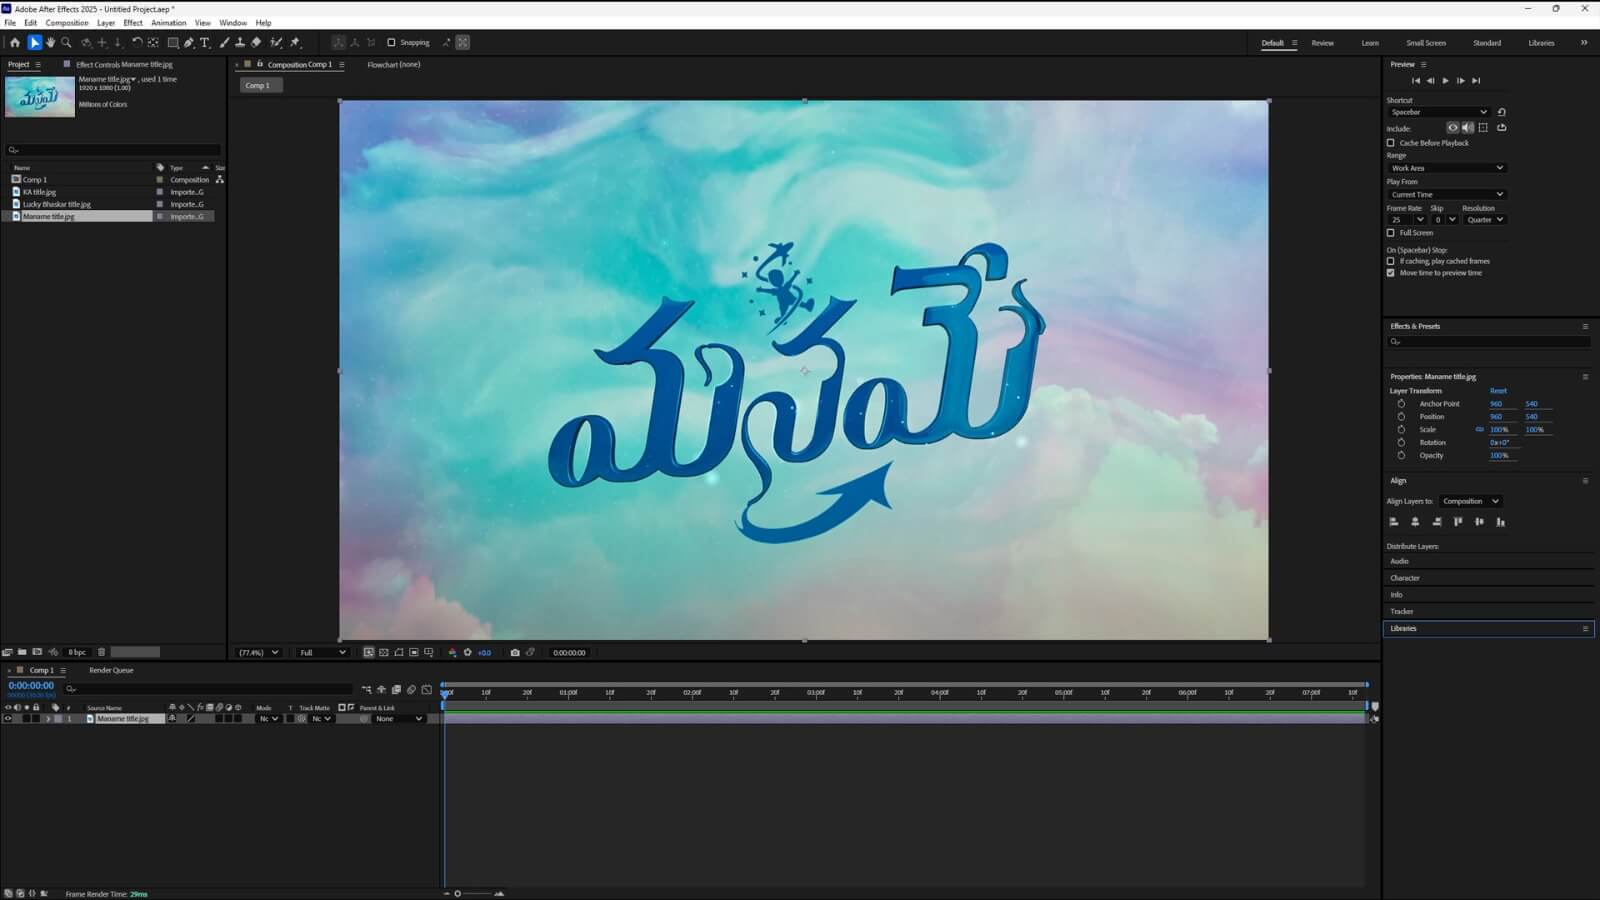Open the Composition menu

67,23
